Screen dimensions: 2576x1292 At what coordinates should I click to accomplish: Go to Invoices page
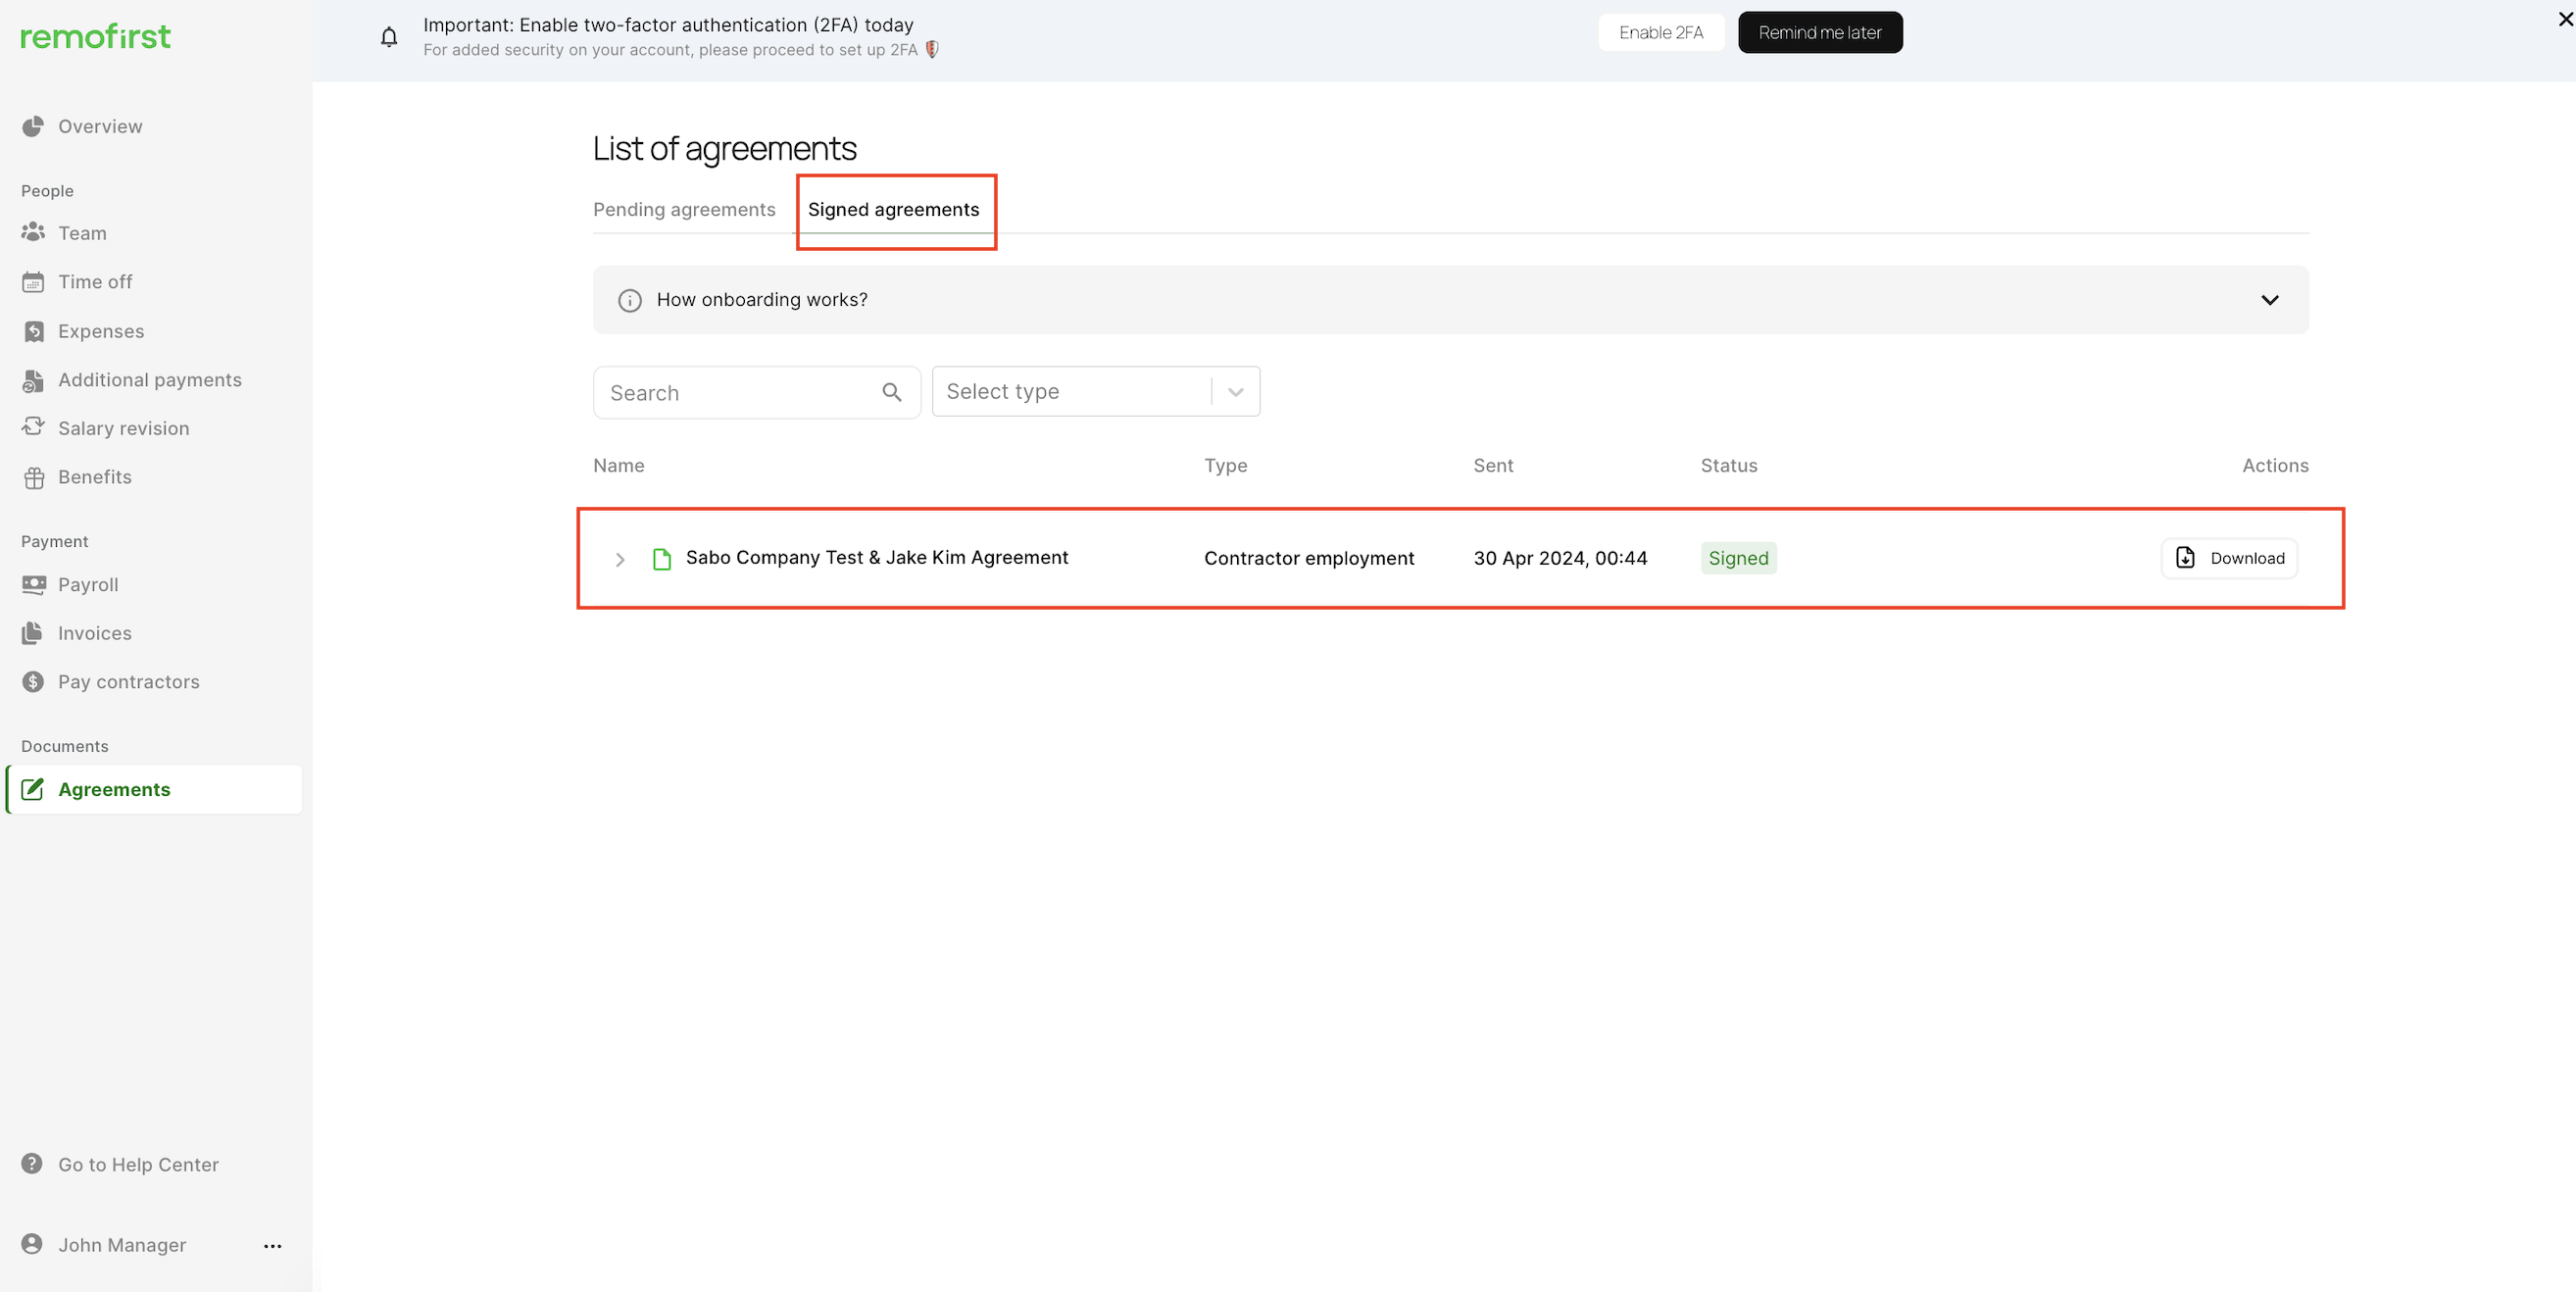coord(95,633)
